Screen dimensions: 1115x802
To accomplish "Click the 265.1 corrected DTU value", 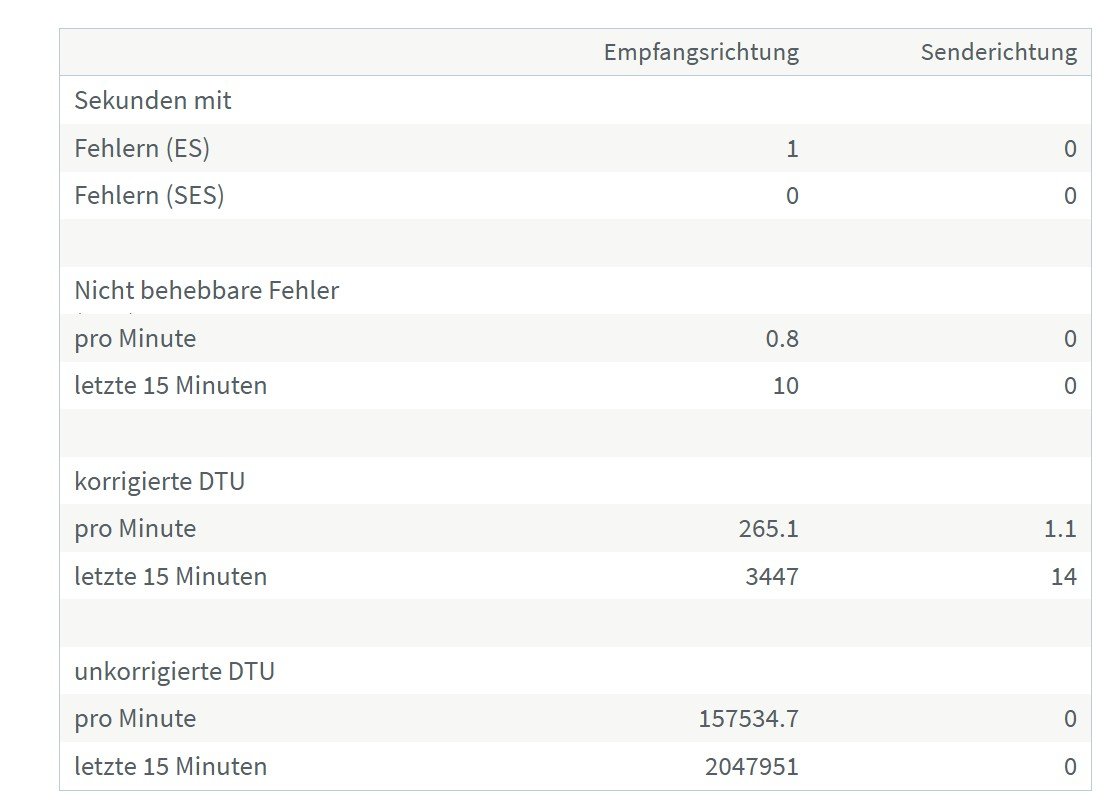I will (x=769, y=528).
